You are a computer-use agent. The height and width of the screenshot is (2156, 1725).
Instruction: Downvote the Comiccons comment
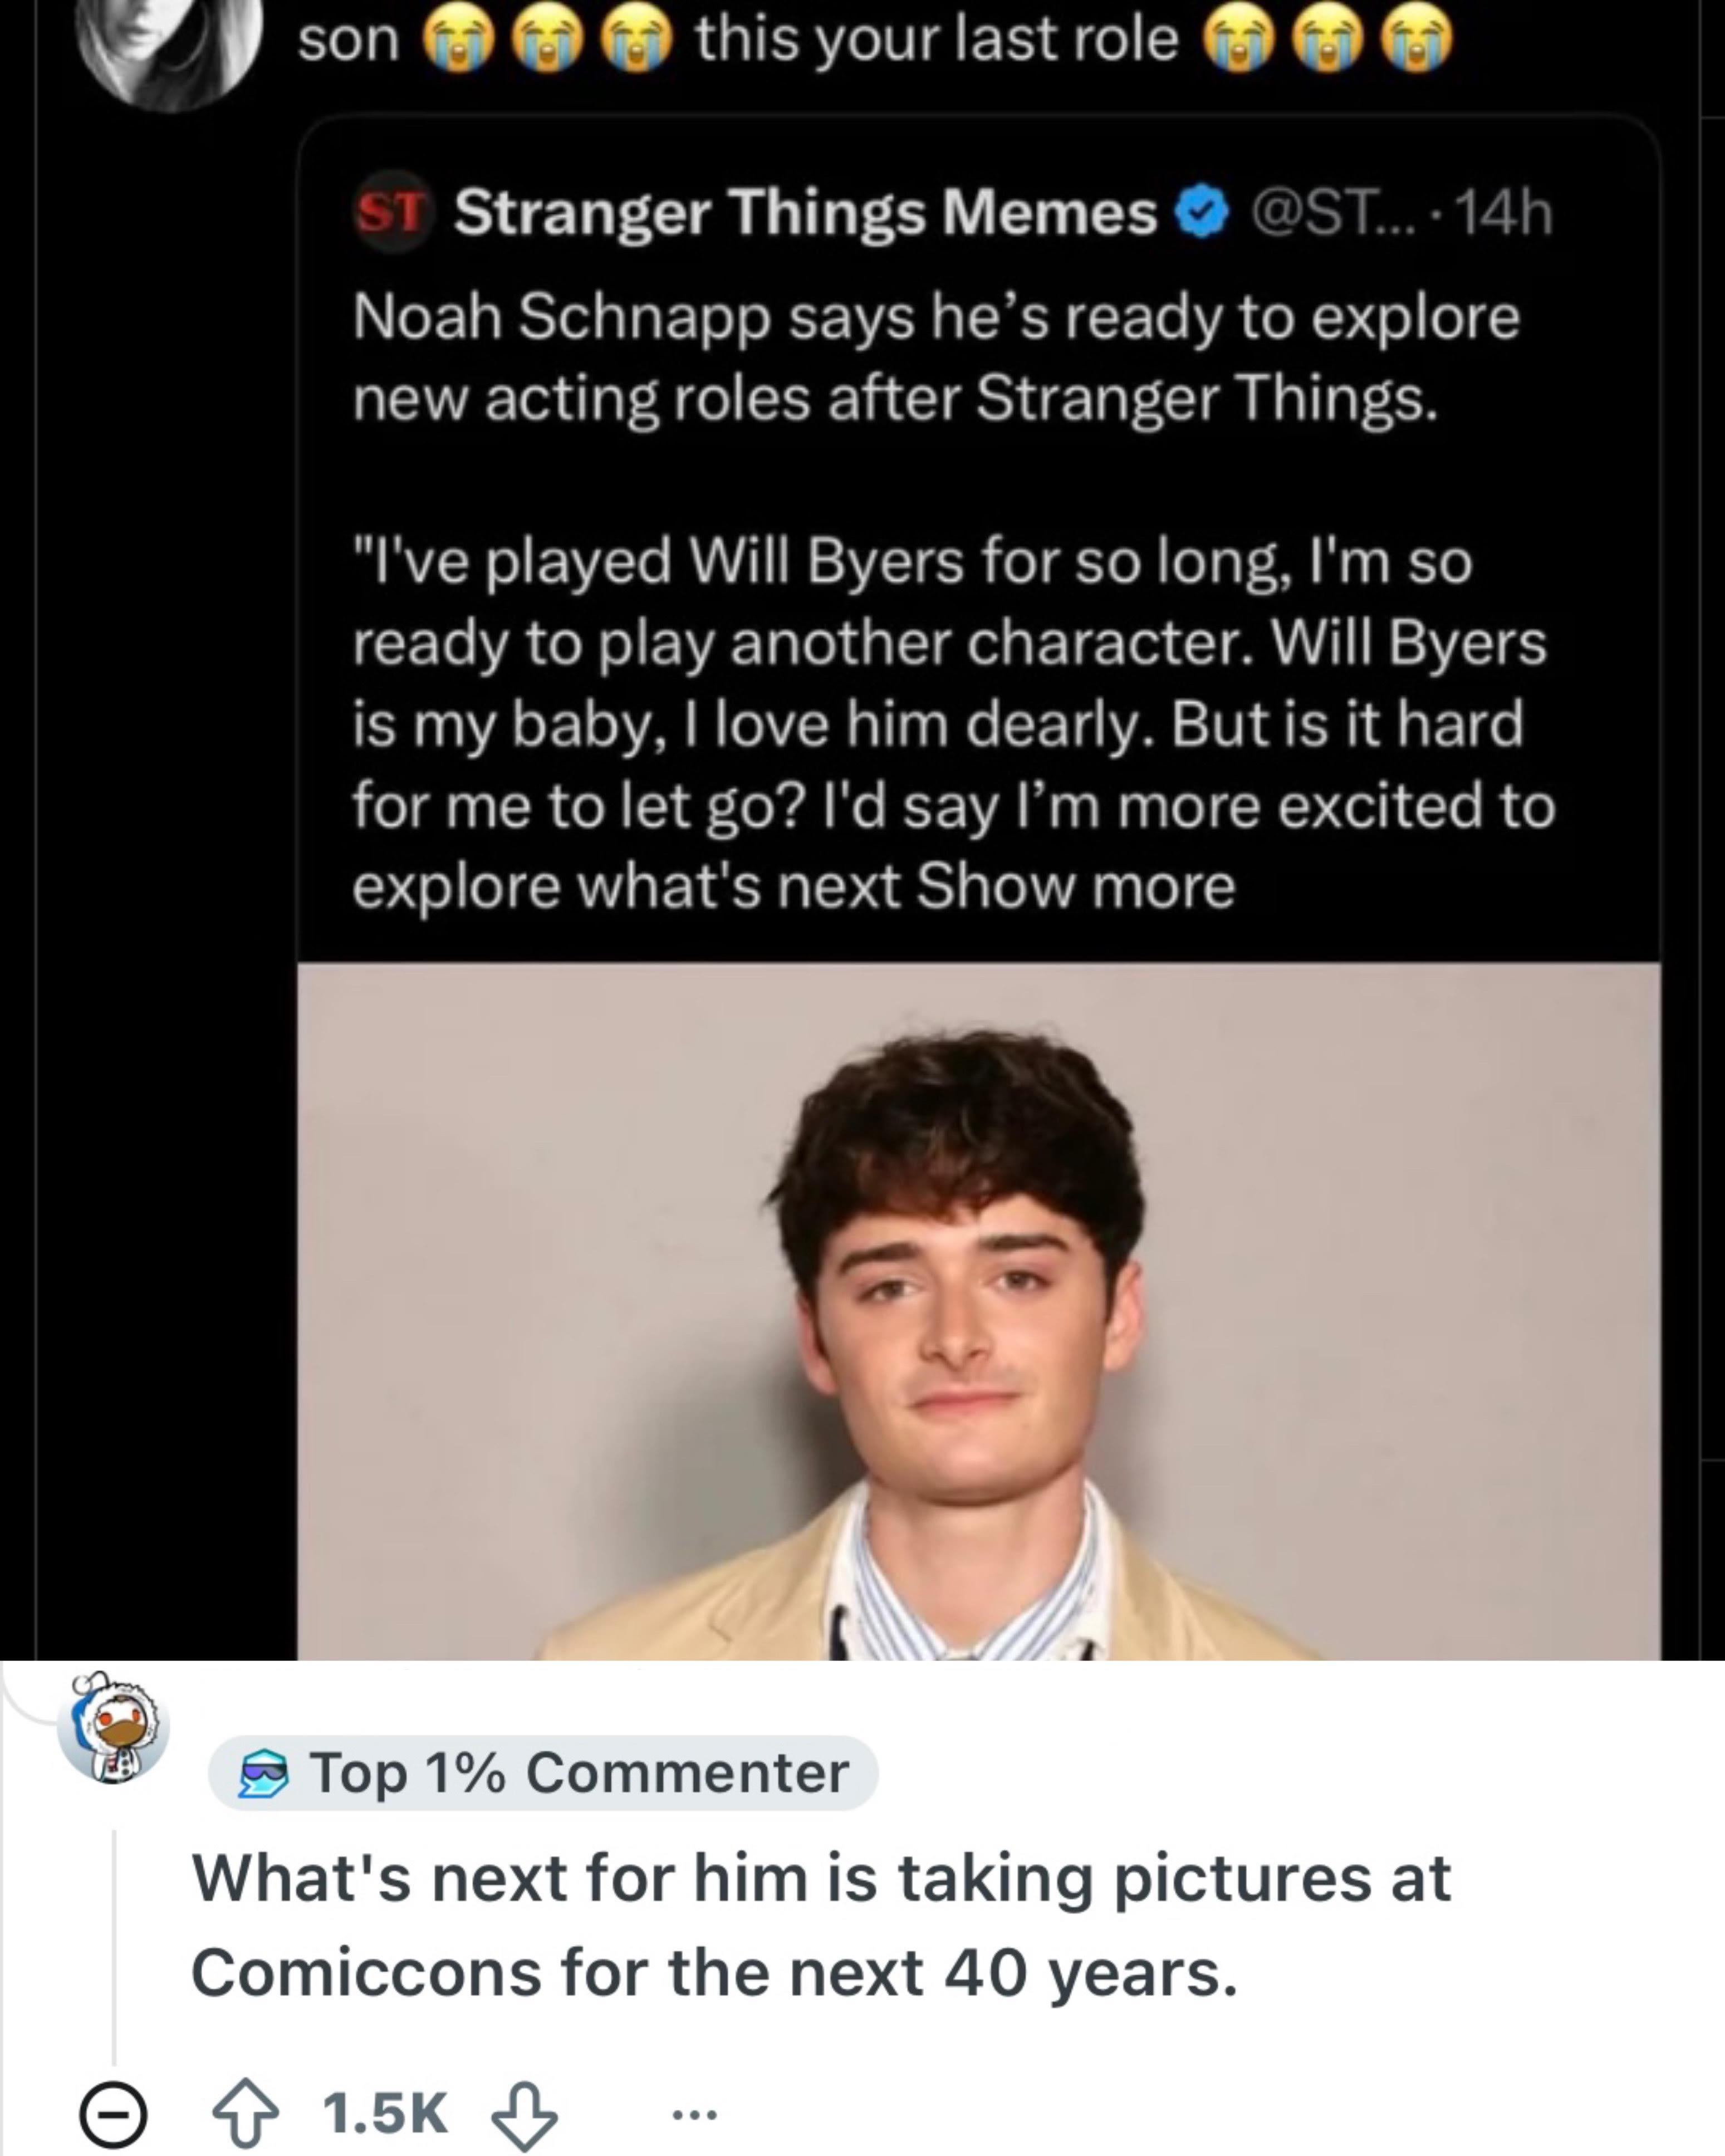[x=525, y=2114]
